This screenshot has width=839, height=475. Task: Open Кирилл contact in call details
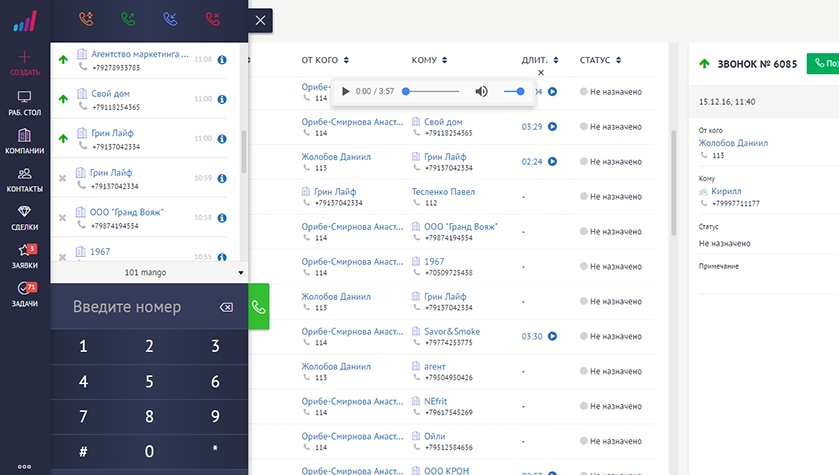pos(726,191)
